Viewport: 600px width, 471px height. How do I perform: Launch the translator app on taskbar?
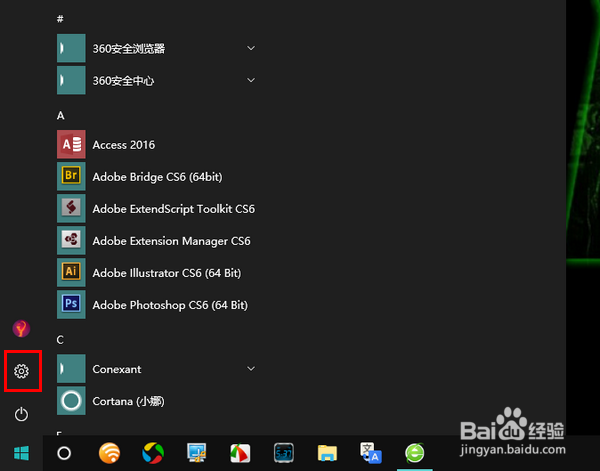click(371, 453)
